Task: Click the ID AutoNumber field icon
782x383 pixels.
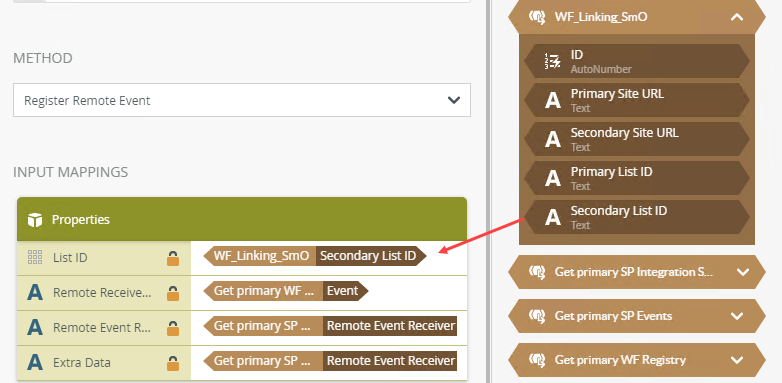Action: [x=552, y=61]
